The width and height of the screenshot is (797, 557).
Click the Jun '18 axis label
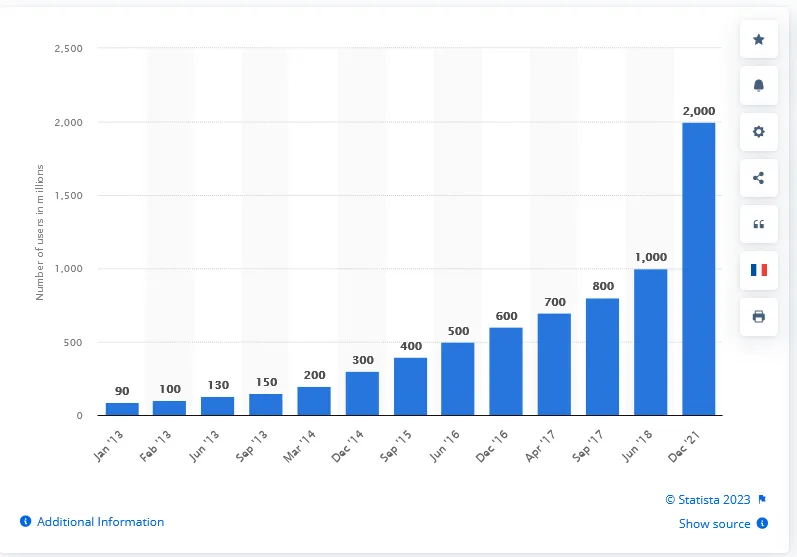click(636, 446)
